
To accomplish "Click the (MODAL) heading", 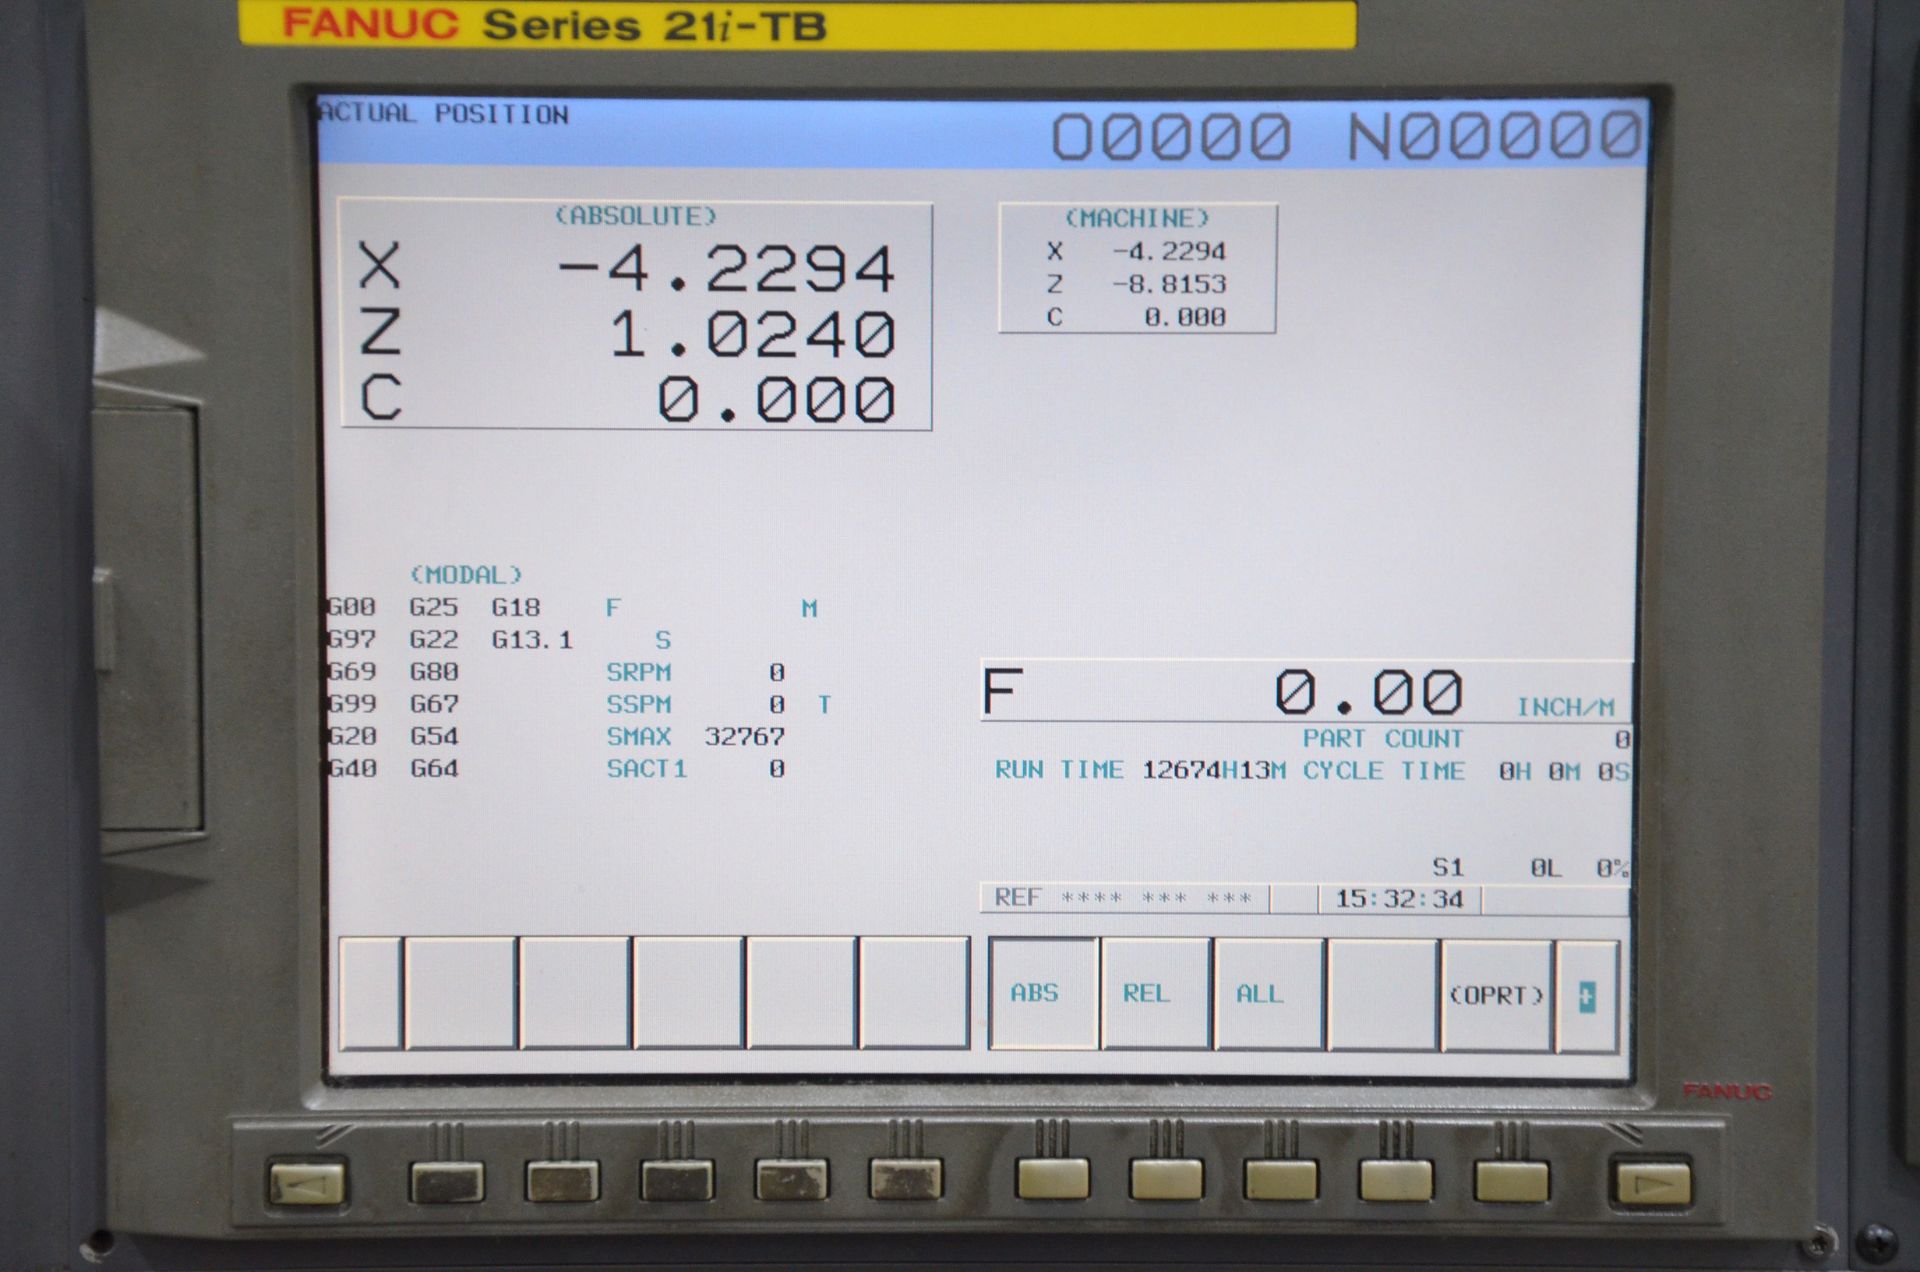I will coord(466,575).
